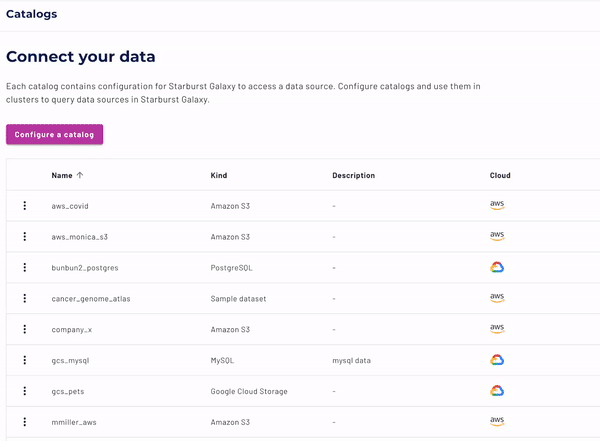Open three-dot menu for mmiller_aws
600x441 pixels.
(25, 422)
